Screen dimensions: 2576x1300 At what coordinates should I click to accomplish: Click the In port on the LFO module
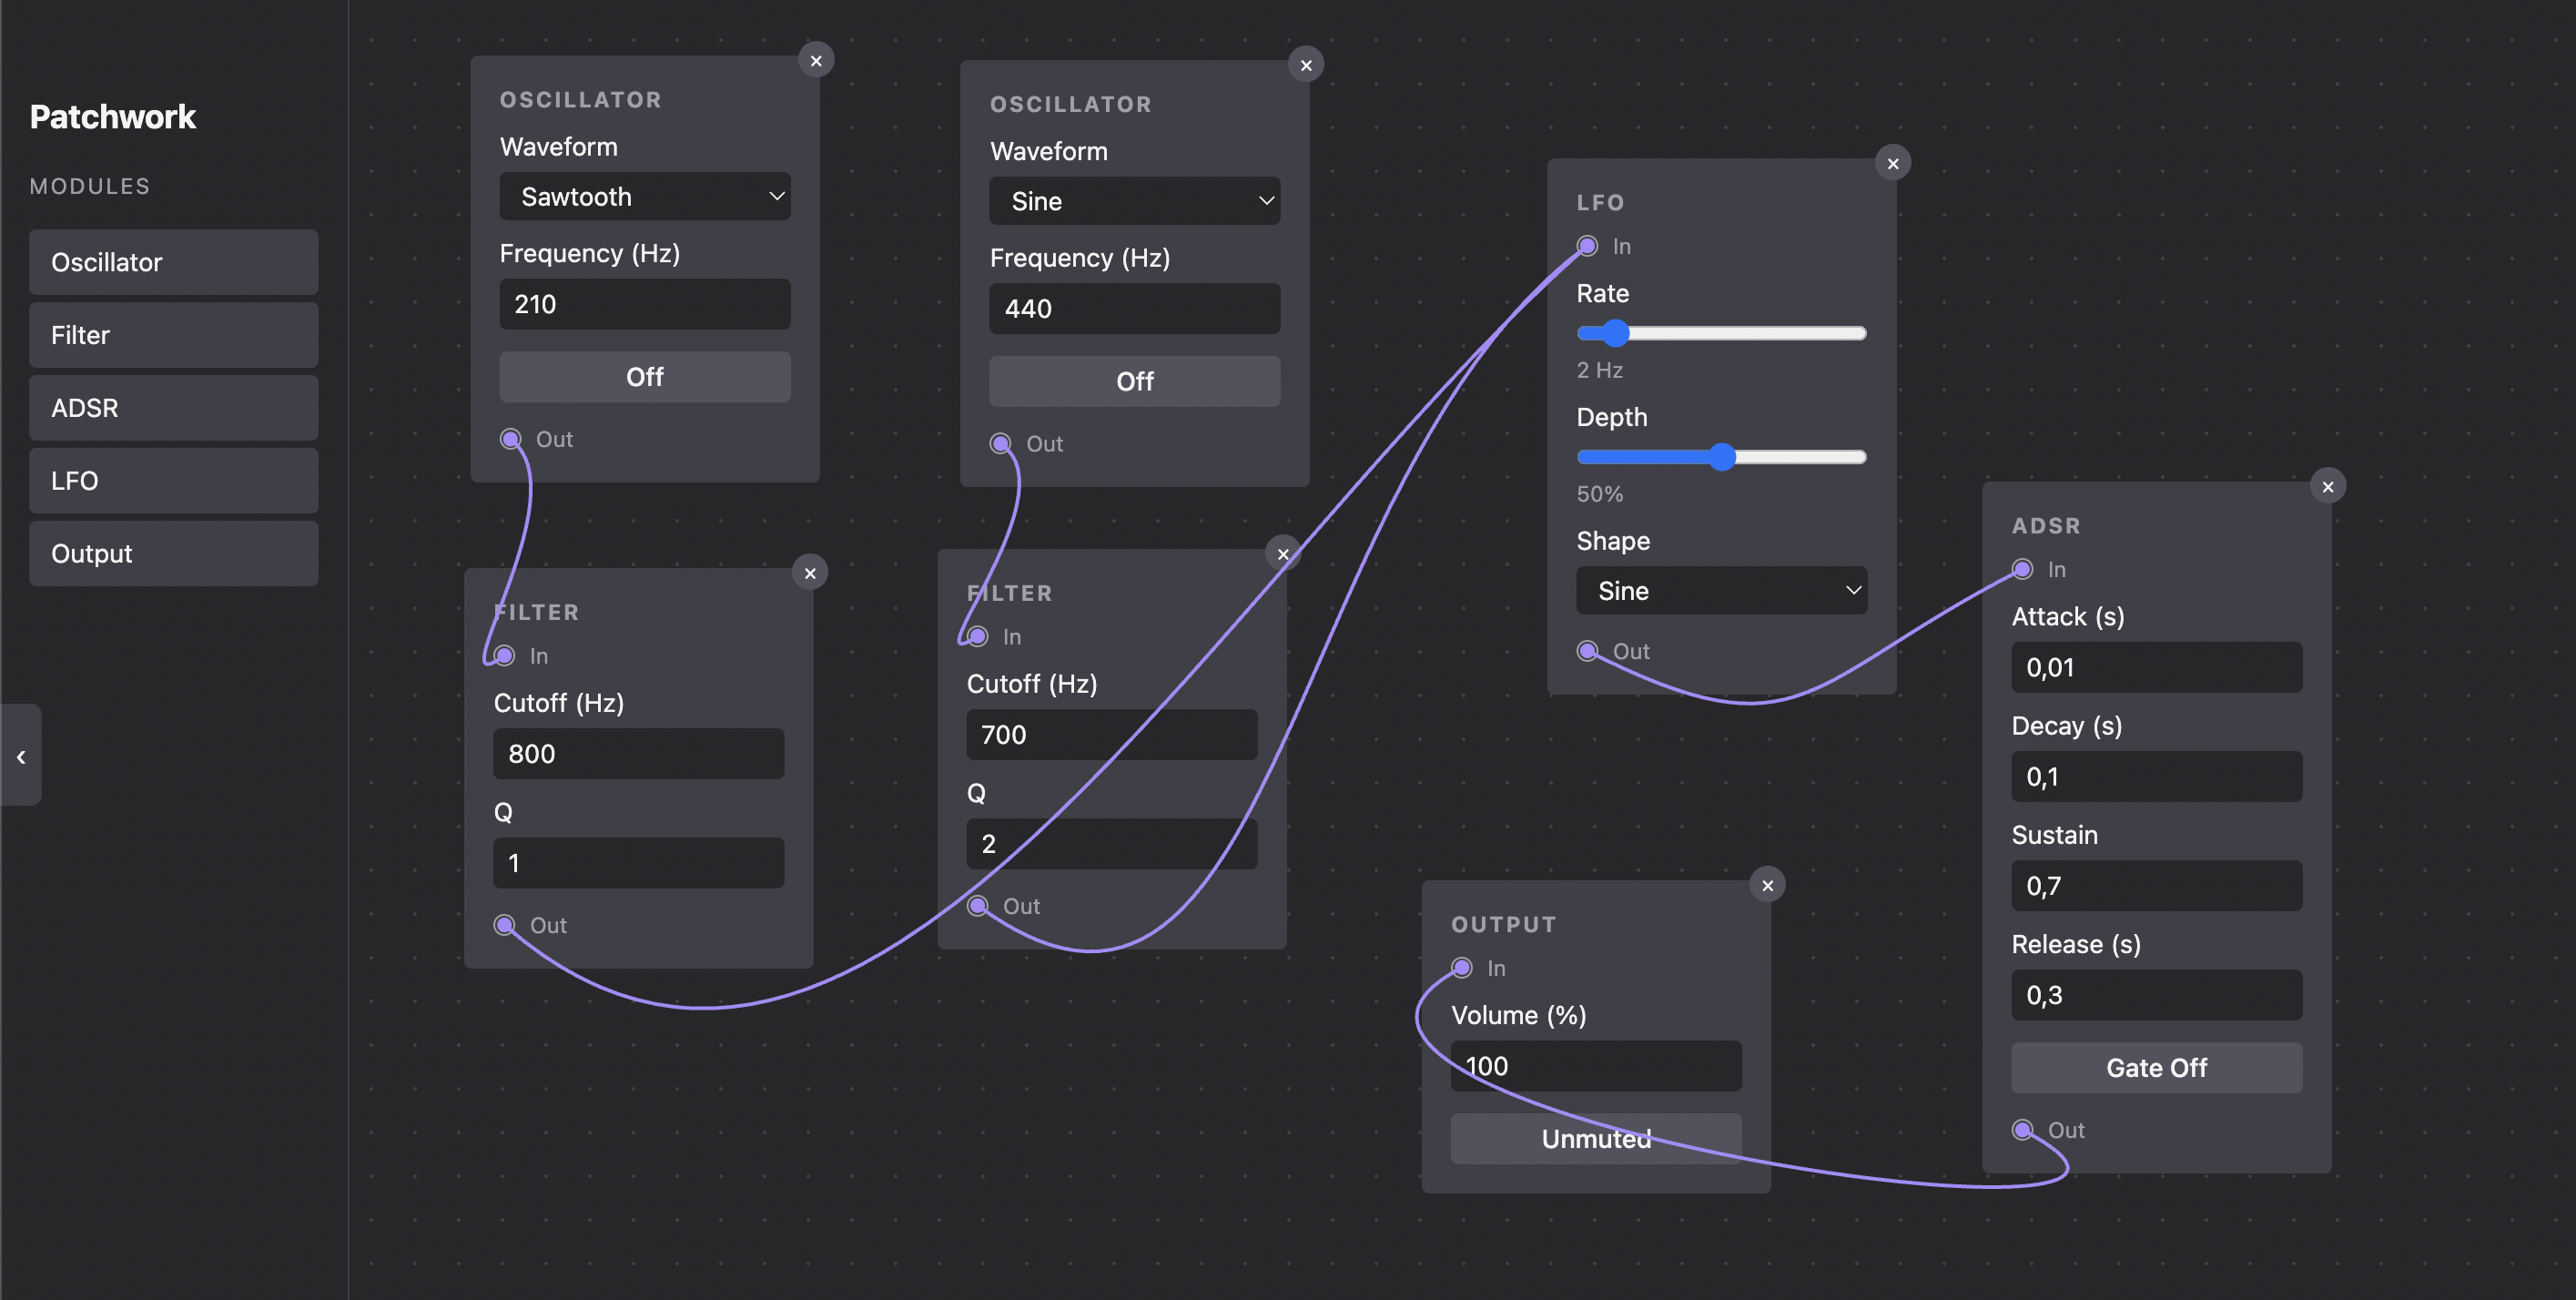1587,246
